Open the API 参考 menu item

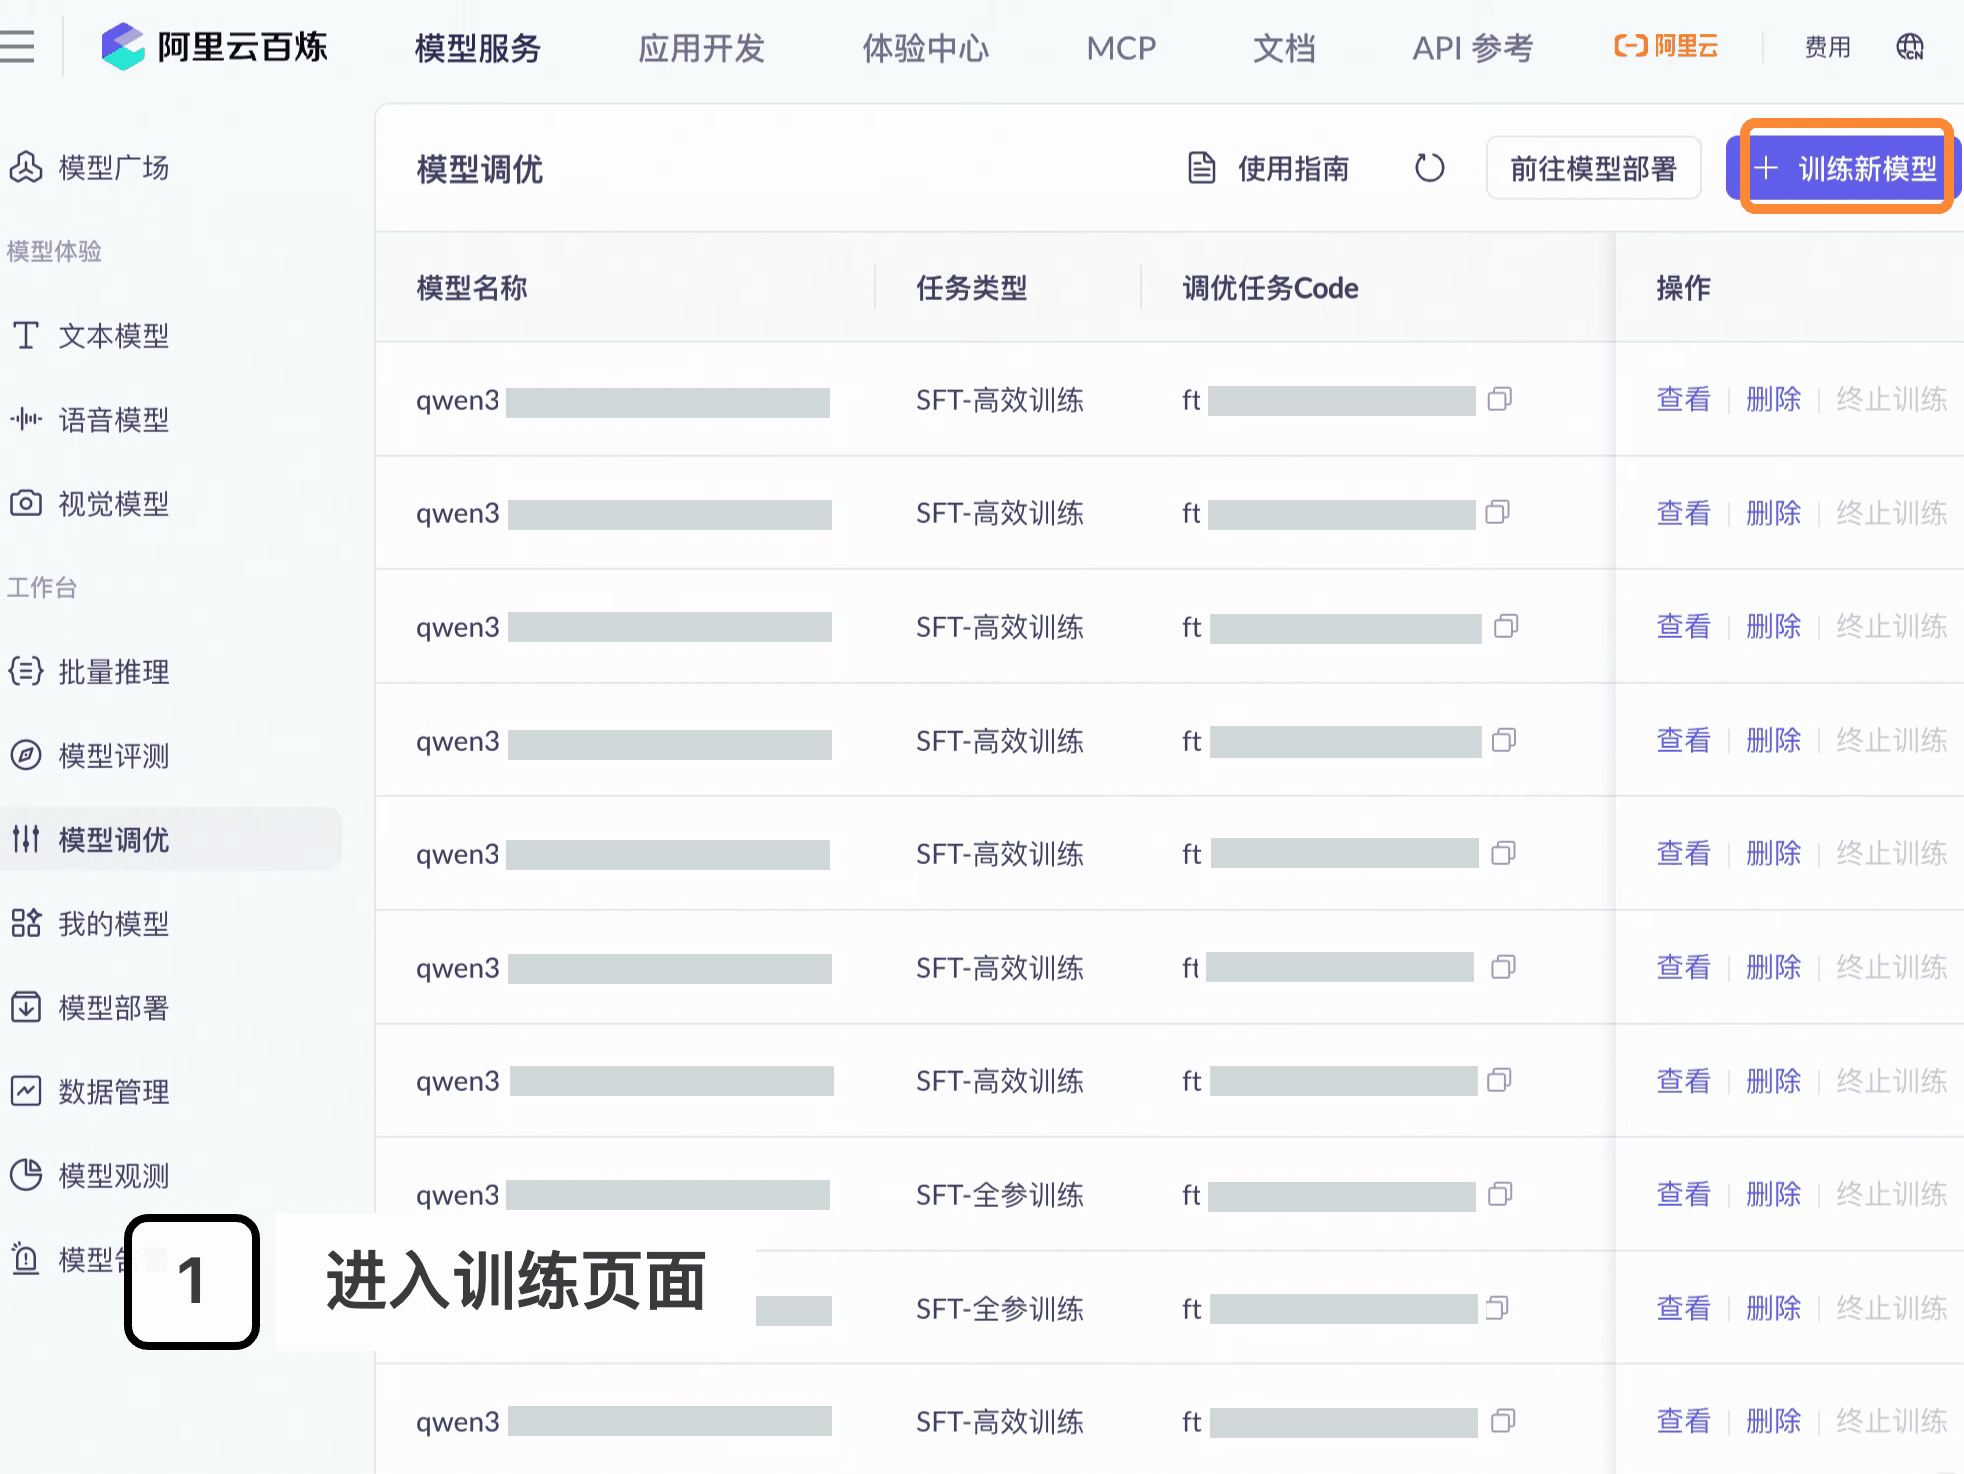[1472, 48]
